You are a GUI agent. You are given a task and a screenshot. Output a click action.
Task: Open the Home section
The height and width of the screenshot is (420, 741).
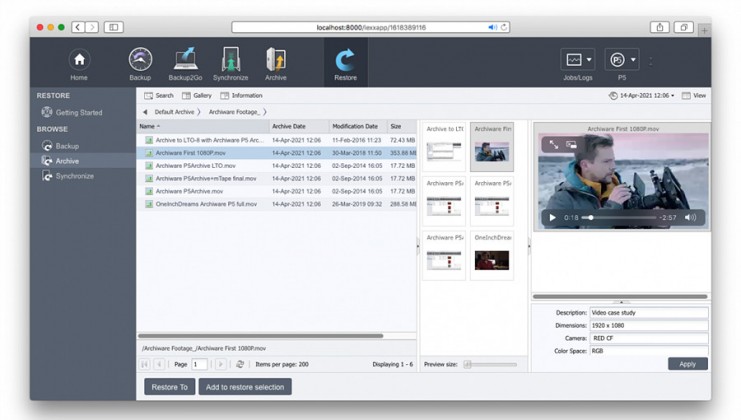click(x=79, y=64)
